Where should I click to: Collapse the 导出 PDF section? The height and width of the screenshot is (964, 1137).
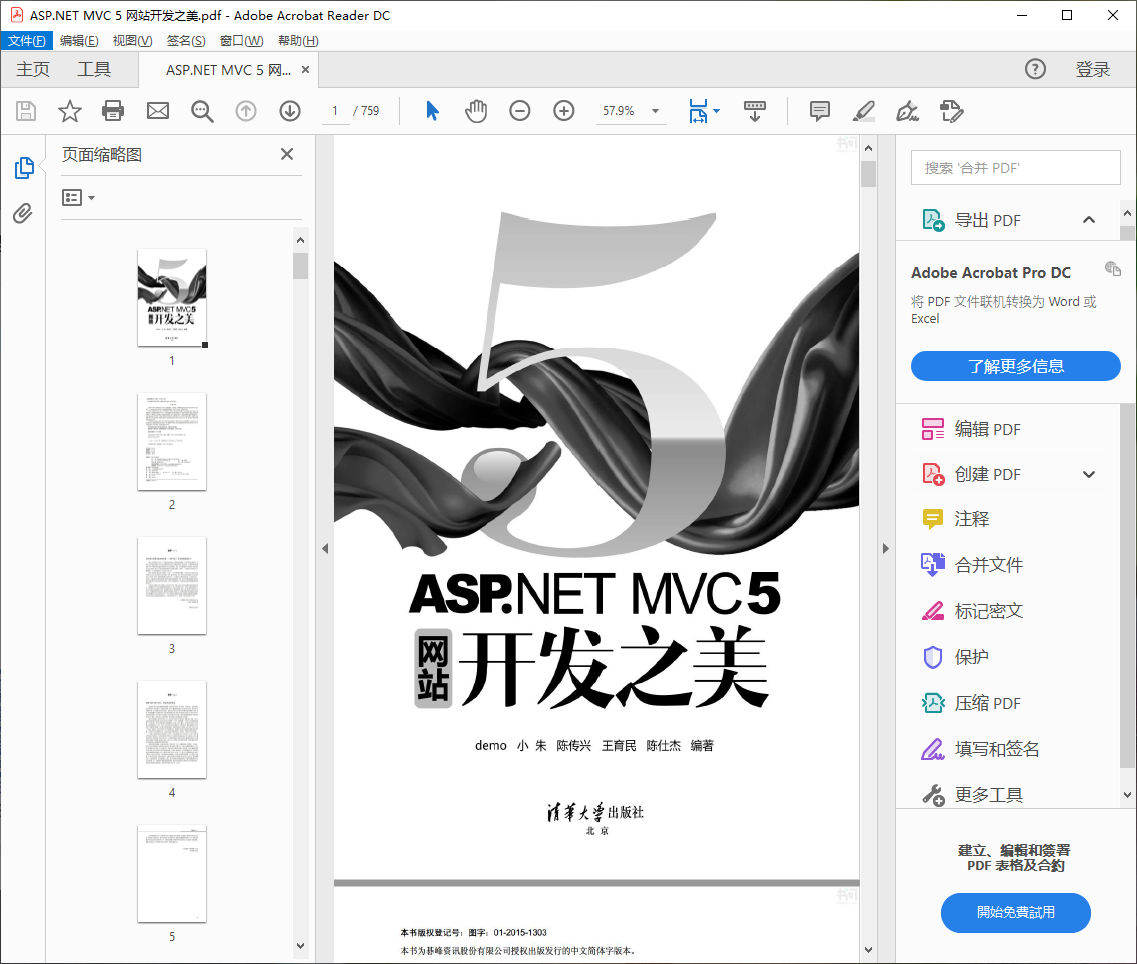click(x=1088, y=220)
